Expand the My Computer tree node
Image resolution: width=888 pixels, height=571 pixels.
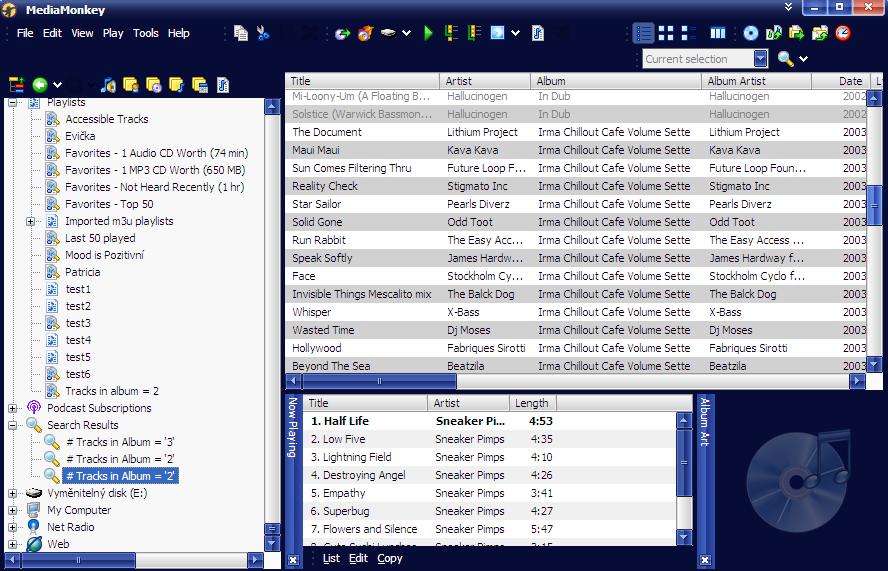tap(13, 510)
